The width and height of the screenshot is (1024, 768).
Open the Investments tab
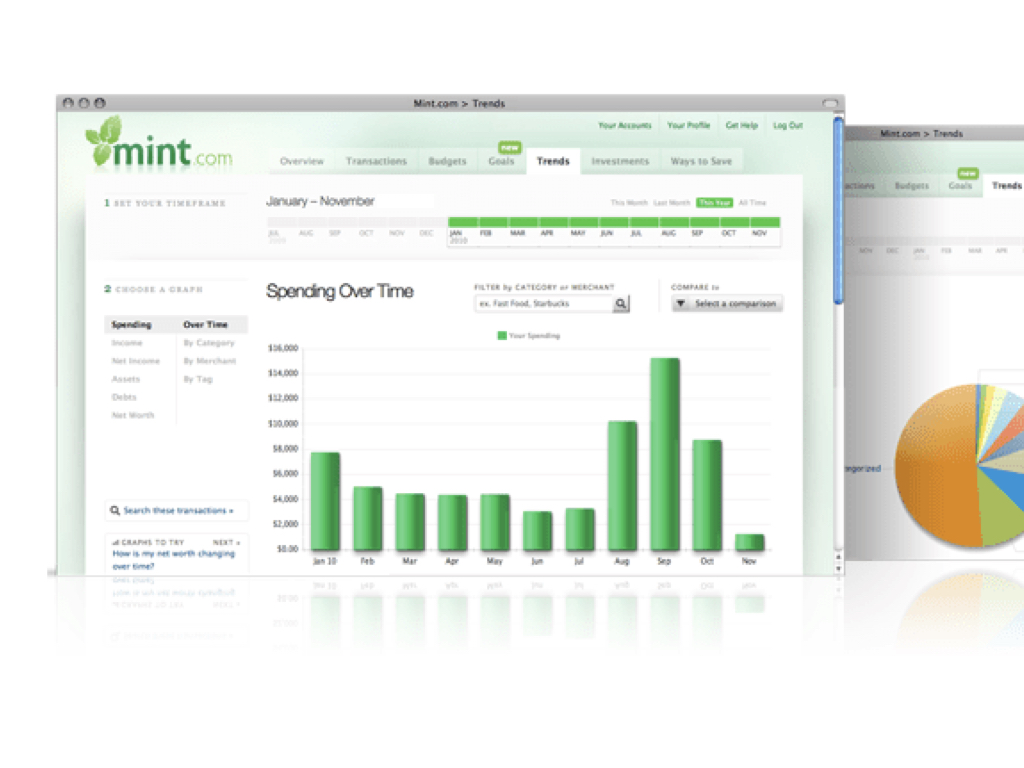click(620, 161)
